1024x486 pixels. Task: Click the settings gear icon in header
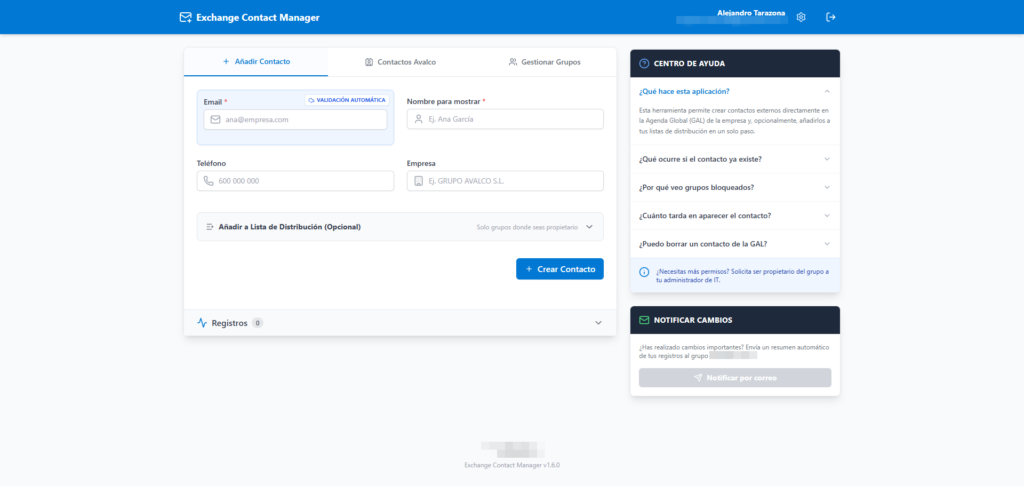point(801,17)
